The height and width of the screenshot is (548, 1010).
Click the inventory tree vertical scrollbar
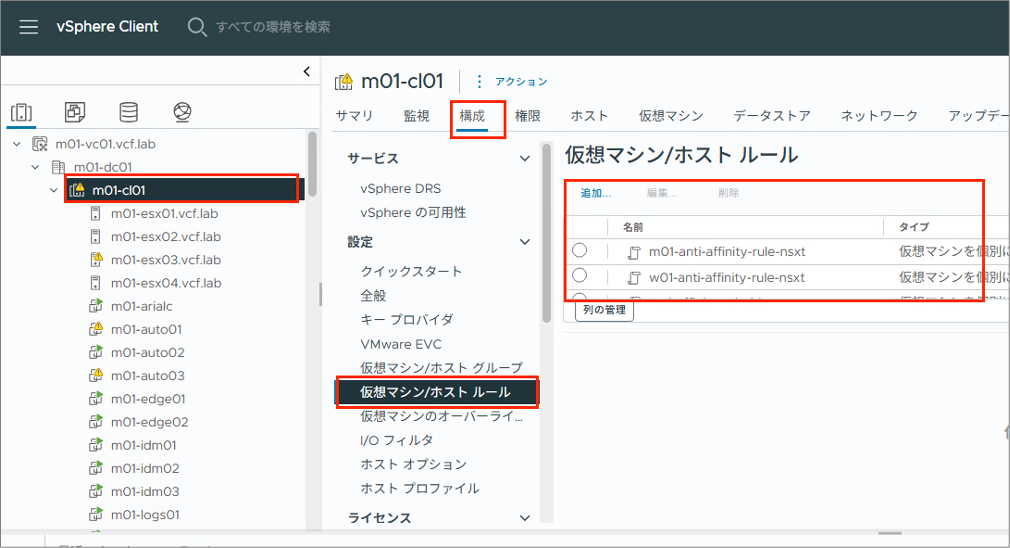[312, 164]
